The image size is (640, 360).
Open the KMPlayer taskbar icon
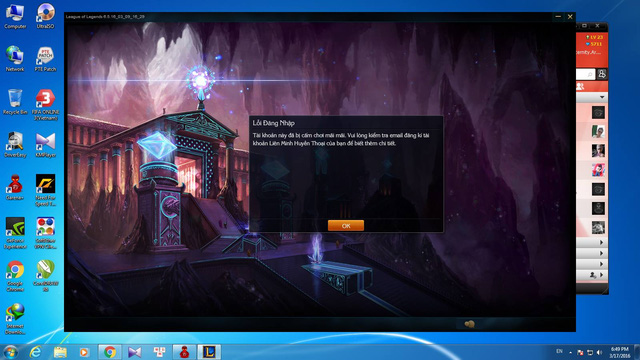(134, 352)
